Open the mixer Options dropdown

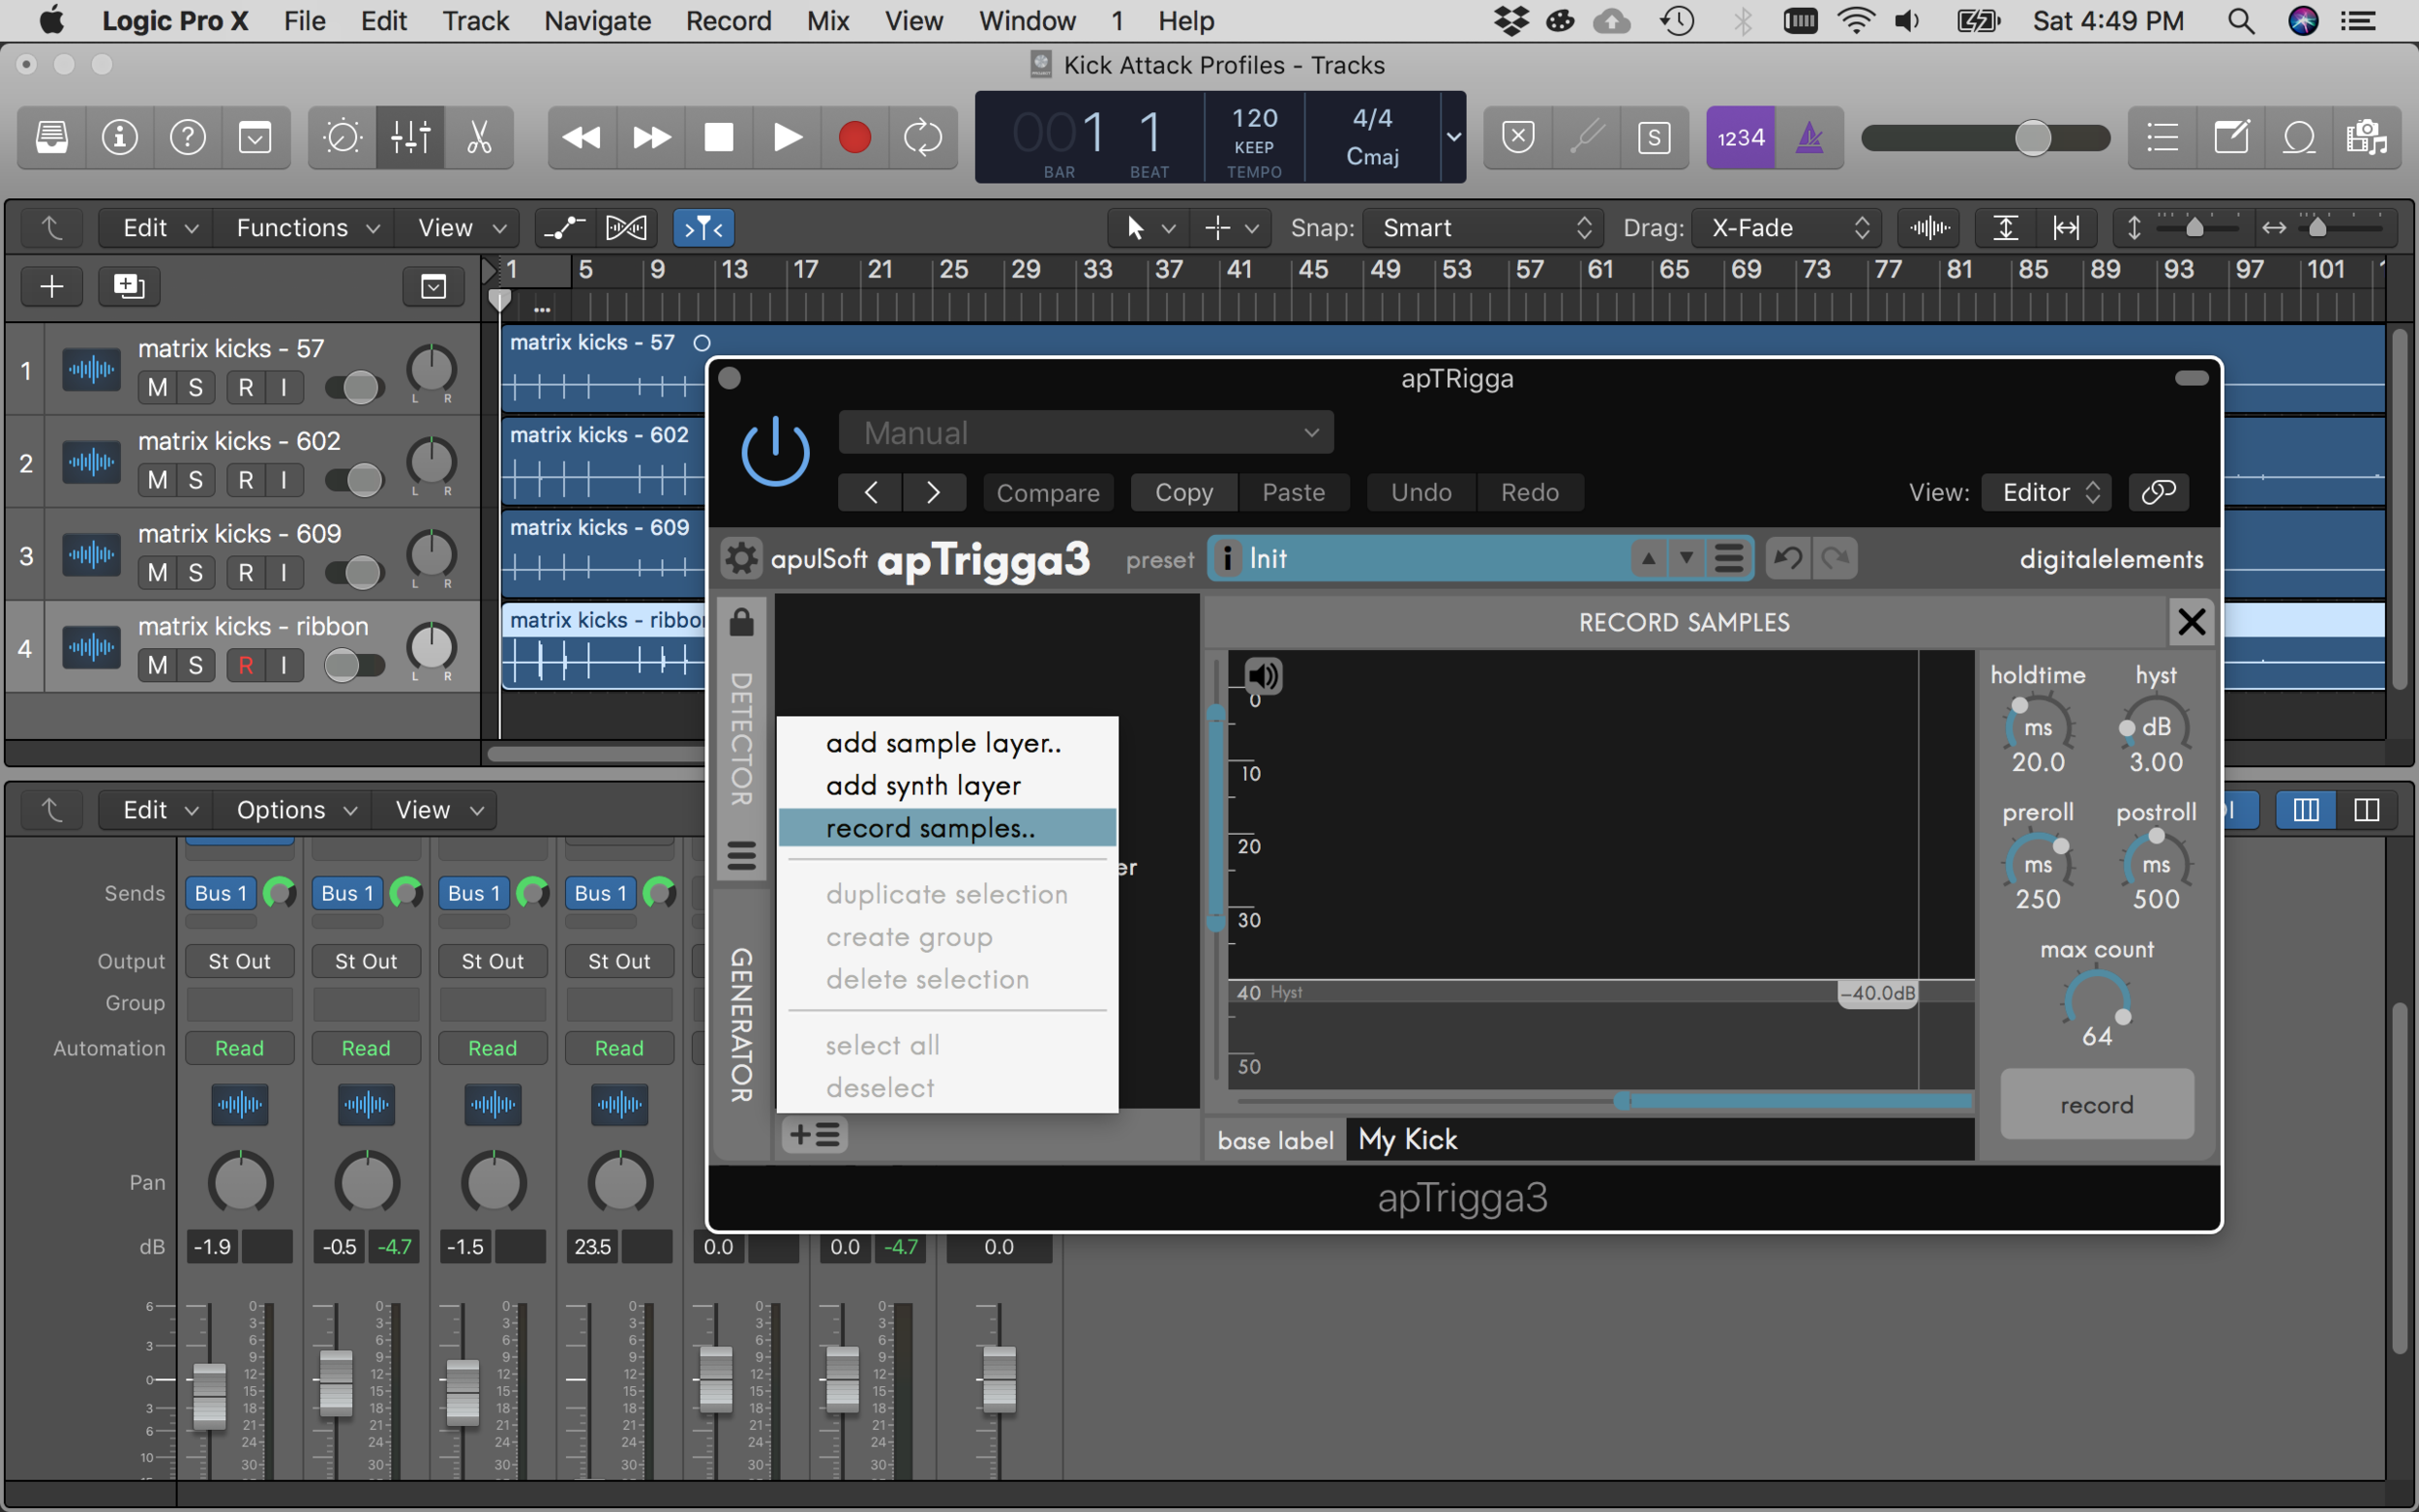point(296,810)
